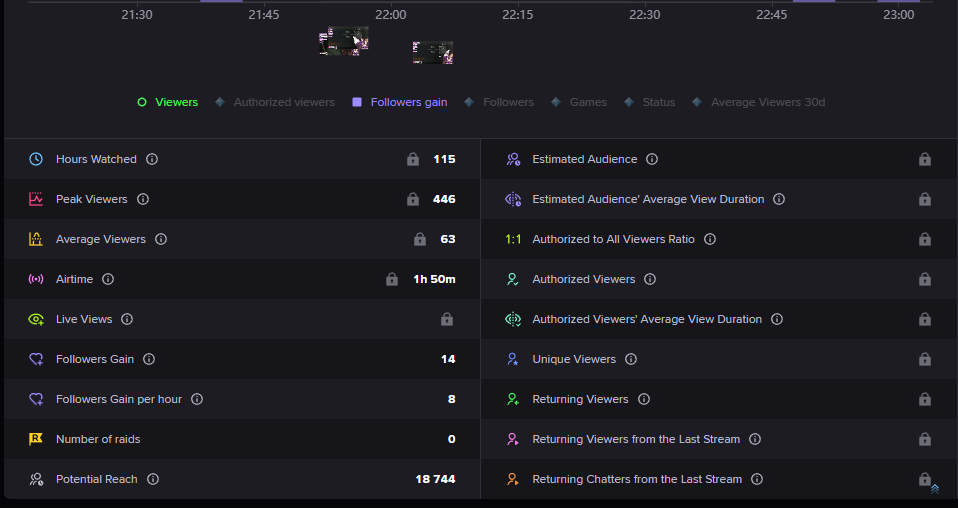The width and height of the screenshot is (958, 508).
Task: Click the Peak Viewers value 446
Action: coord(444,199)
